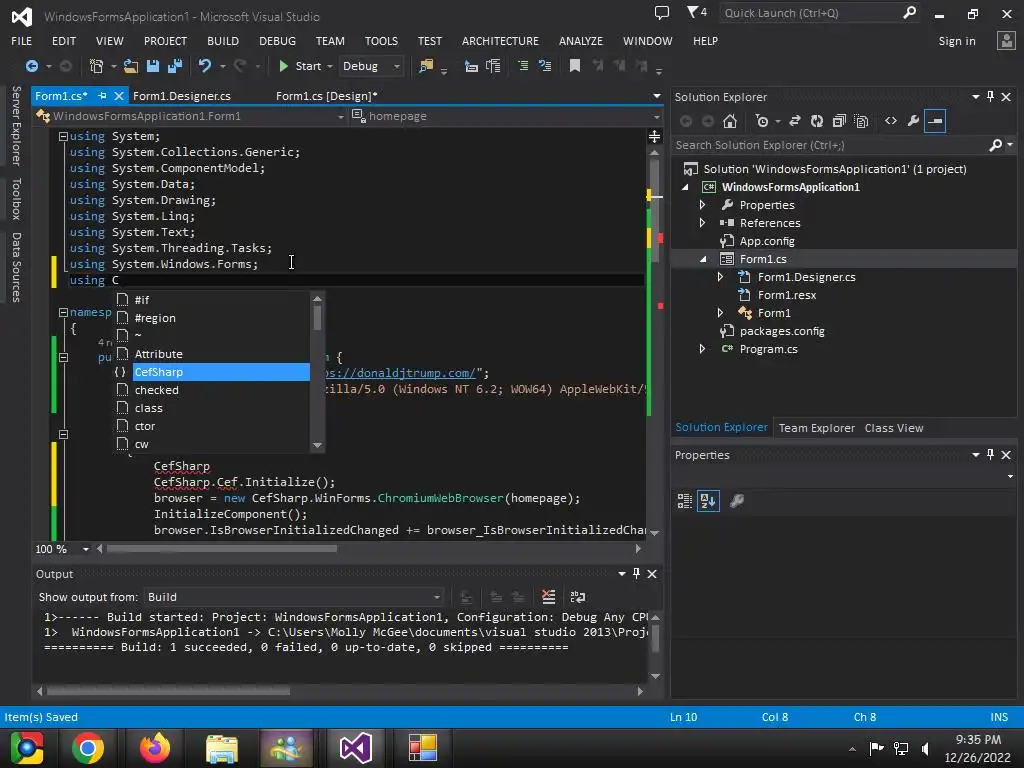The image size is (1024, 768).
Task: Toggle Show All Files in Solution Explorer
Action: point(861,121)
